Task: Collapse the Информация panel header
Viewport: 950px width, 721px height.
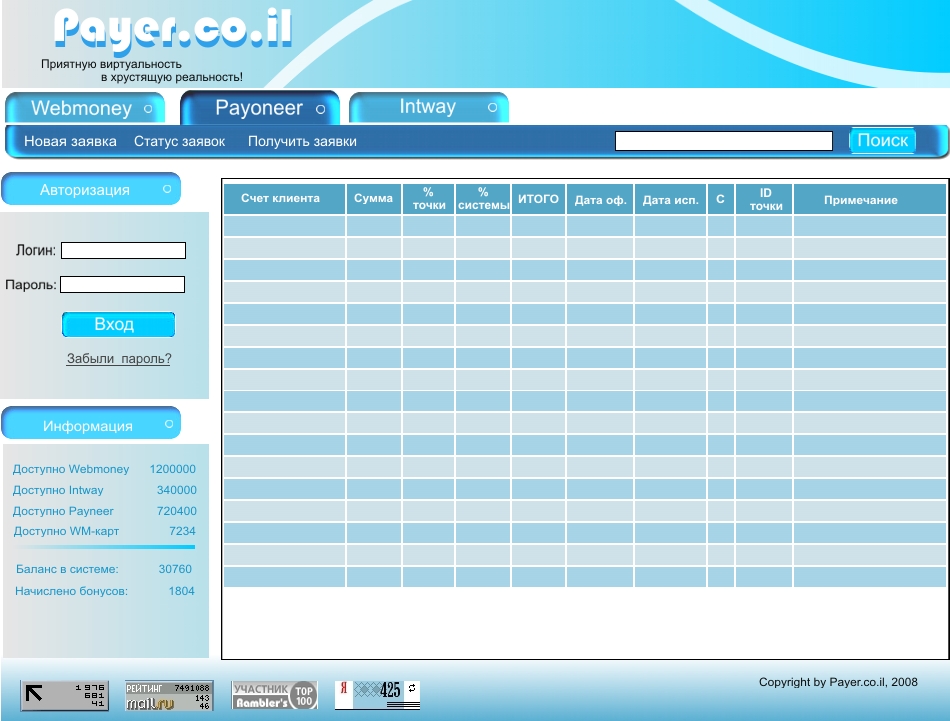Action: (91, 424)
